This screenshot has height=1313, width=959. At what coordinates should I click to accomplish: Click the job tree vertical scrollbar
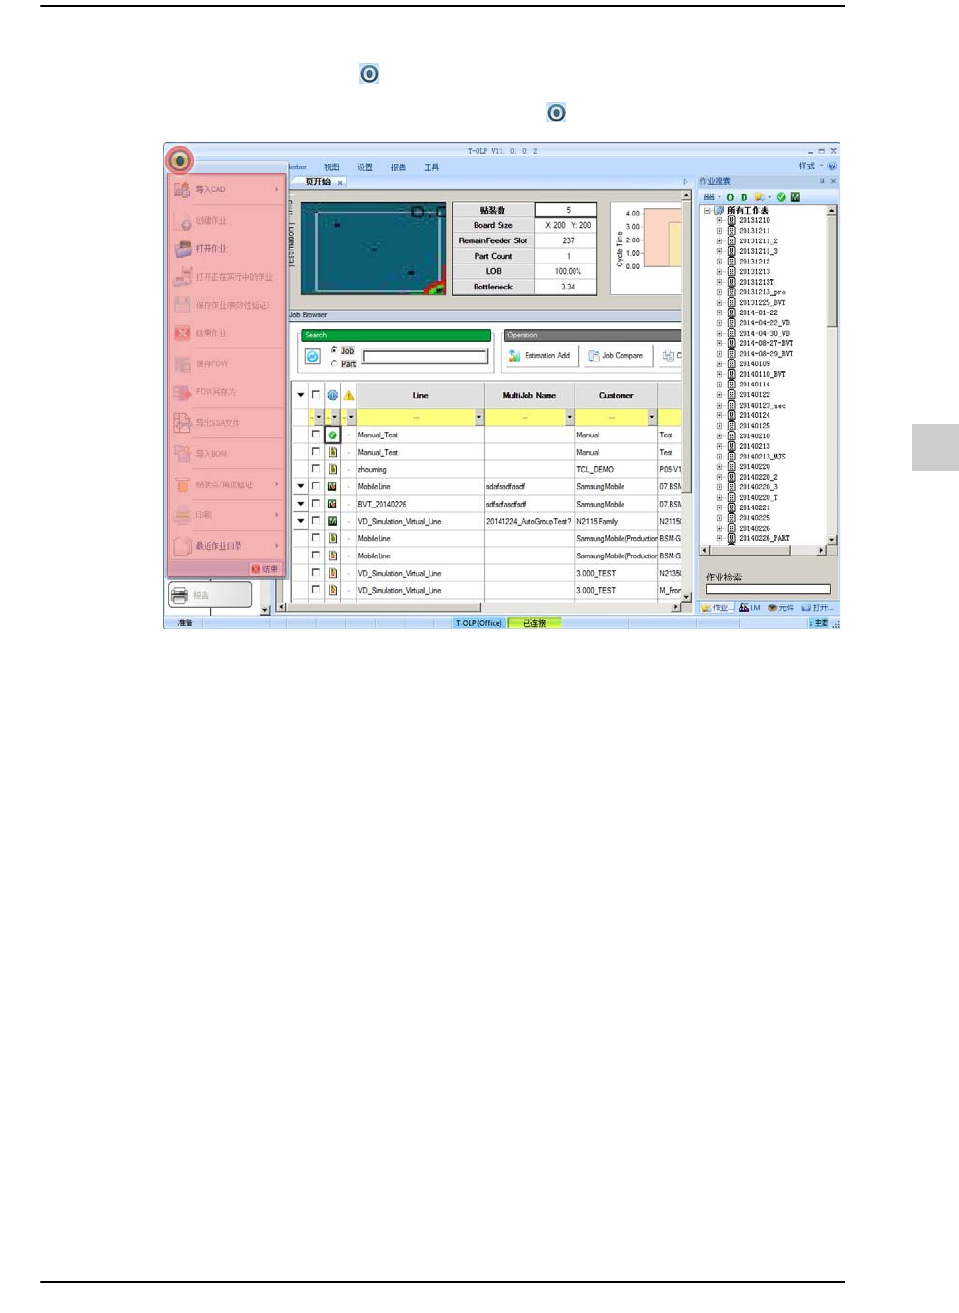pos(831,375)
